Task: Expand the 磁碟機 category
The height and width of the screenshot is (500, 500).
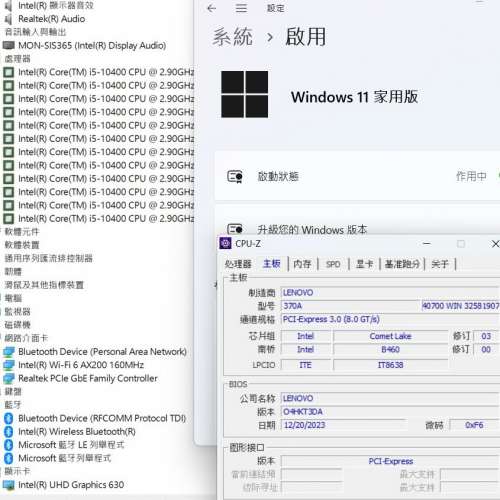Action: (17, 325)
